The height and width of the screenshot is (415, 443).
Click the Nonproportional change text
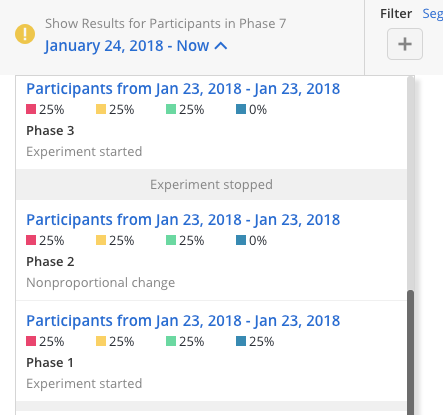tap(101, 283)
